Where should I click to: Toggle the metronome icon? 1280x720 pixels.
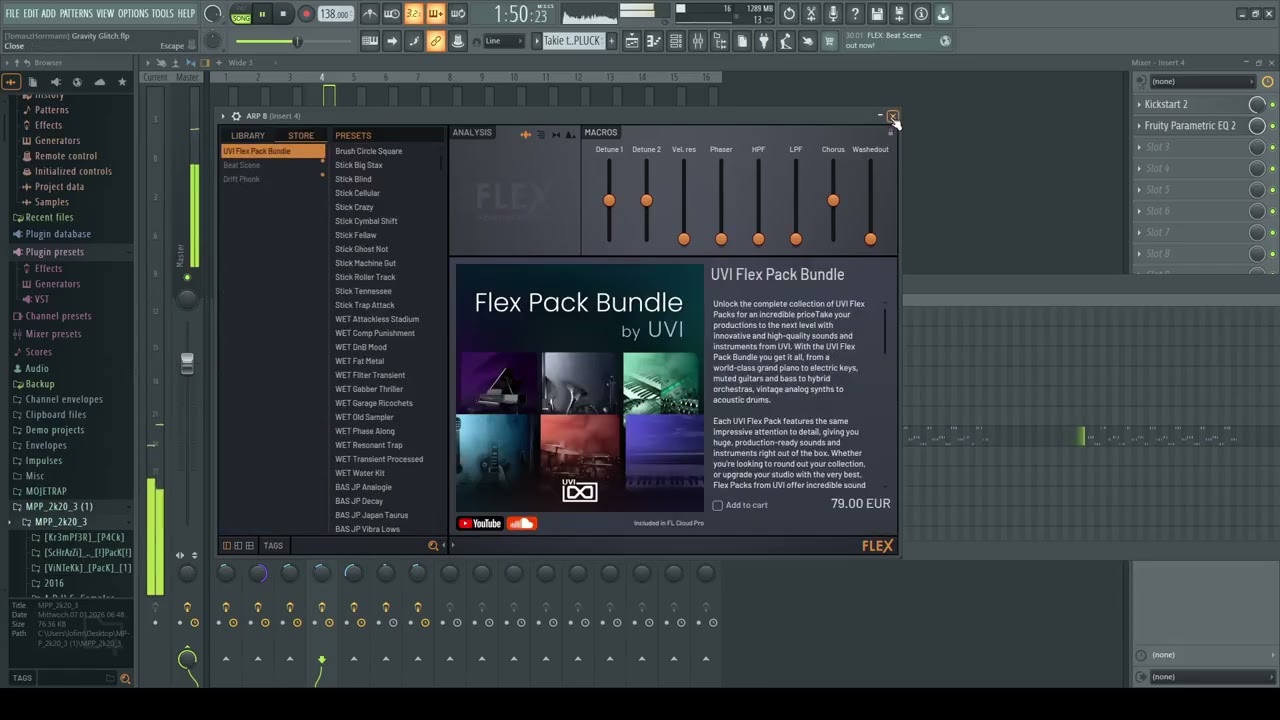point(370,14)
